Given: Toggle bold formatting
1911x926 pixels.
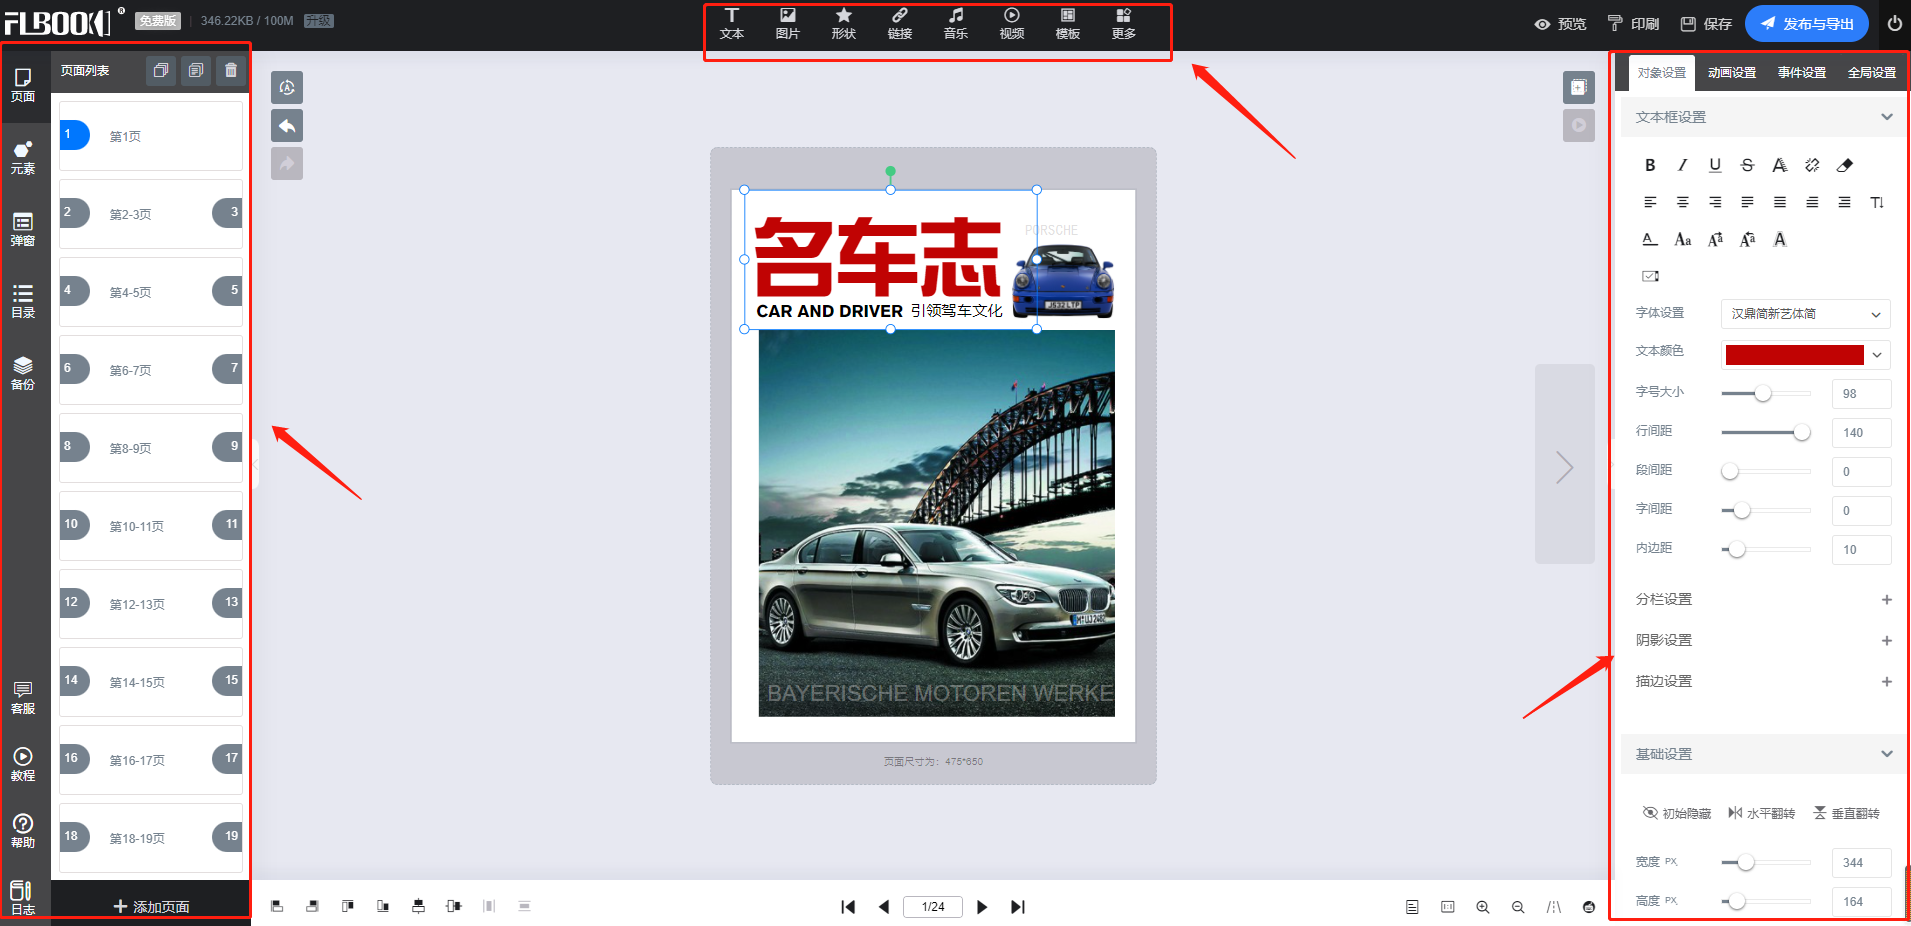Looking at the screenshot, I should (x=1650, y=165).
